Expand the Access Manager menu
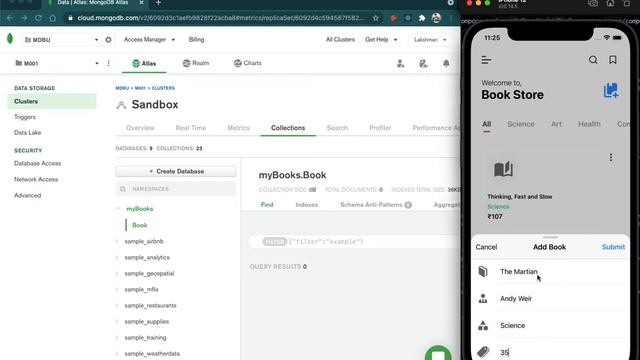Screen dimensions: 640x360 coord(149,40)
